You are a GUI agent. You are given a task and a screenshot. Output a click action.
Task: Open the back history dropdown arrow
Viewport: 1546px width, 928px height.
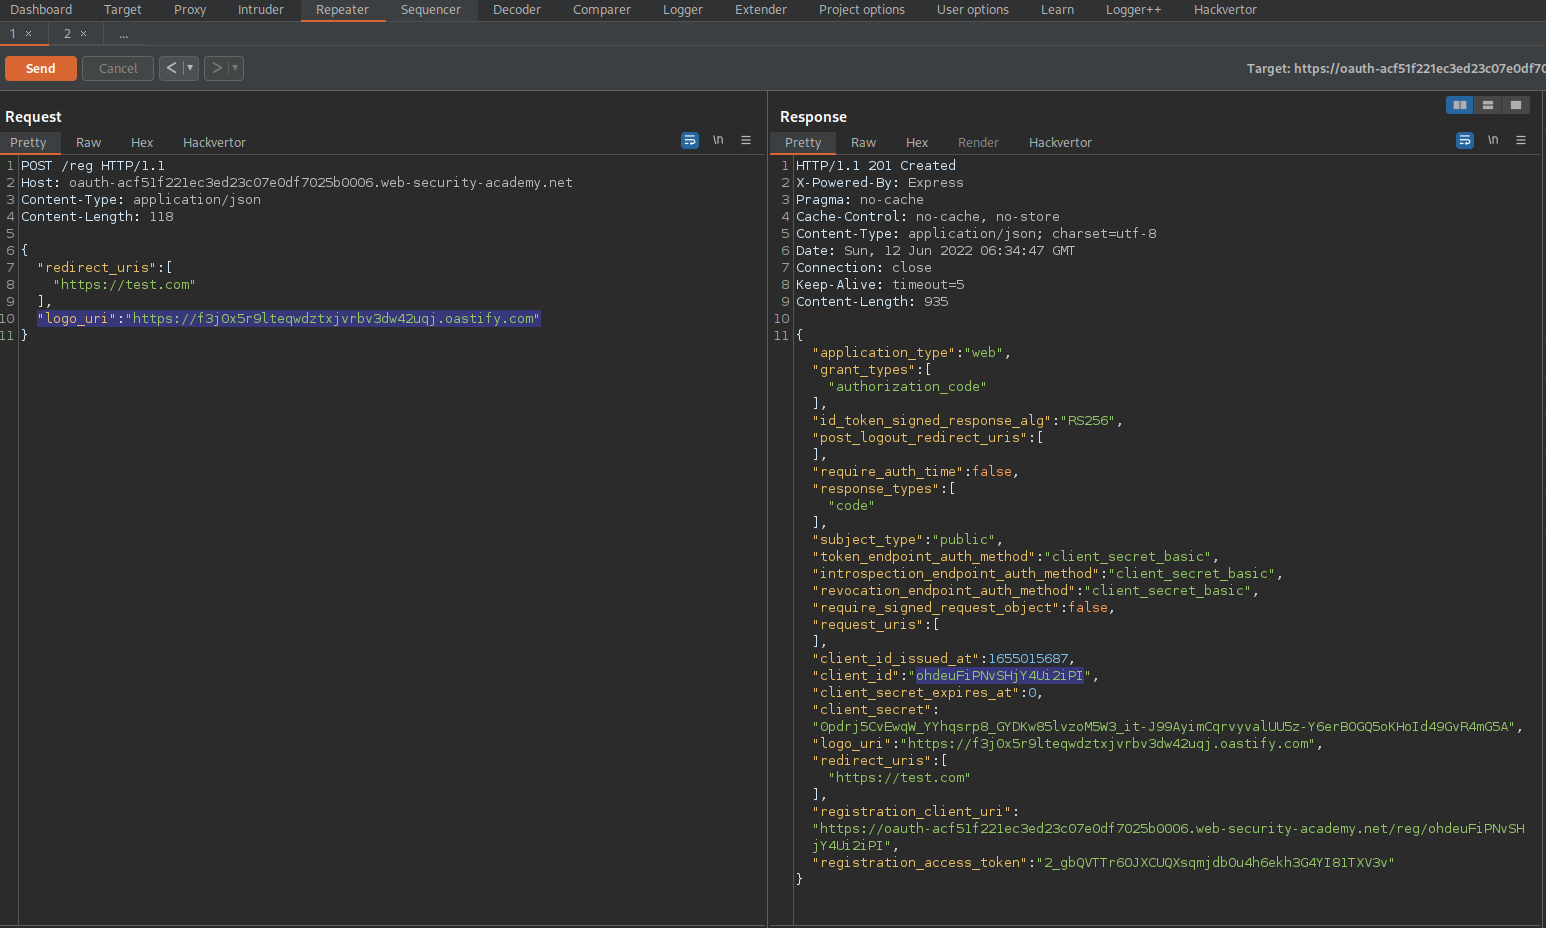pyautogui.click(x=190, y=68)
